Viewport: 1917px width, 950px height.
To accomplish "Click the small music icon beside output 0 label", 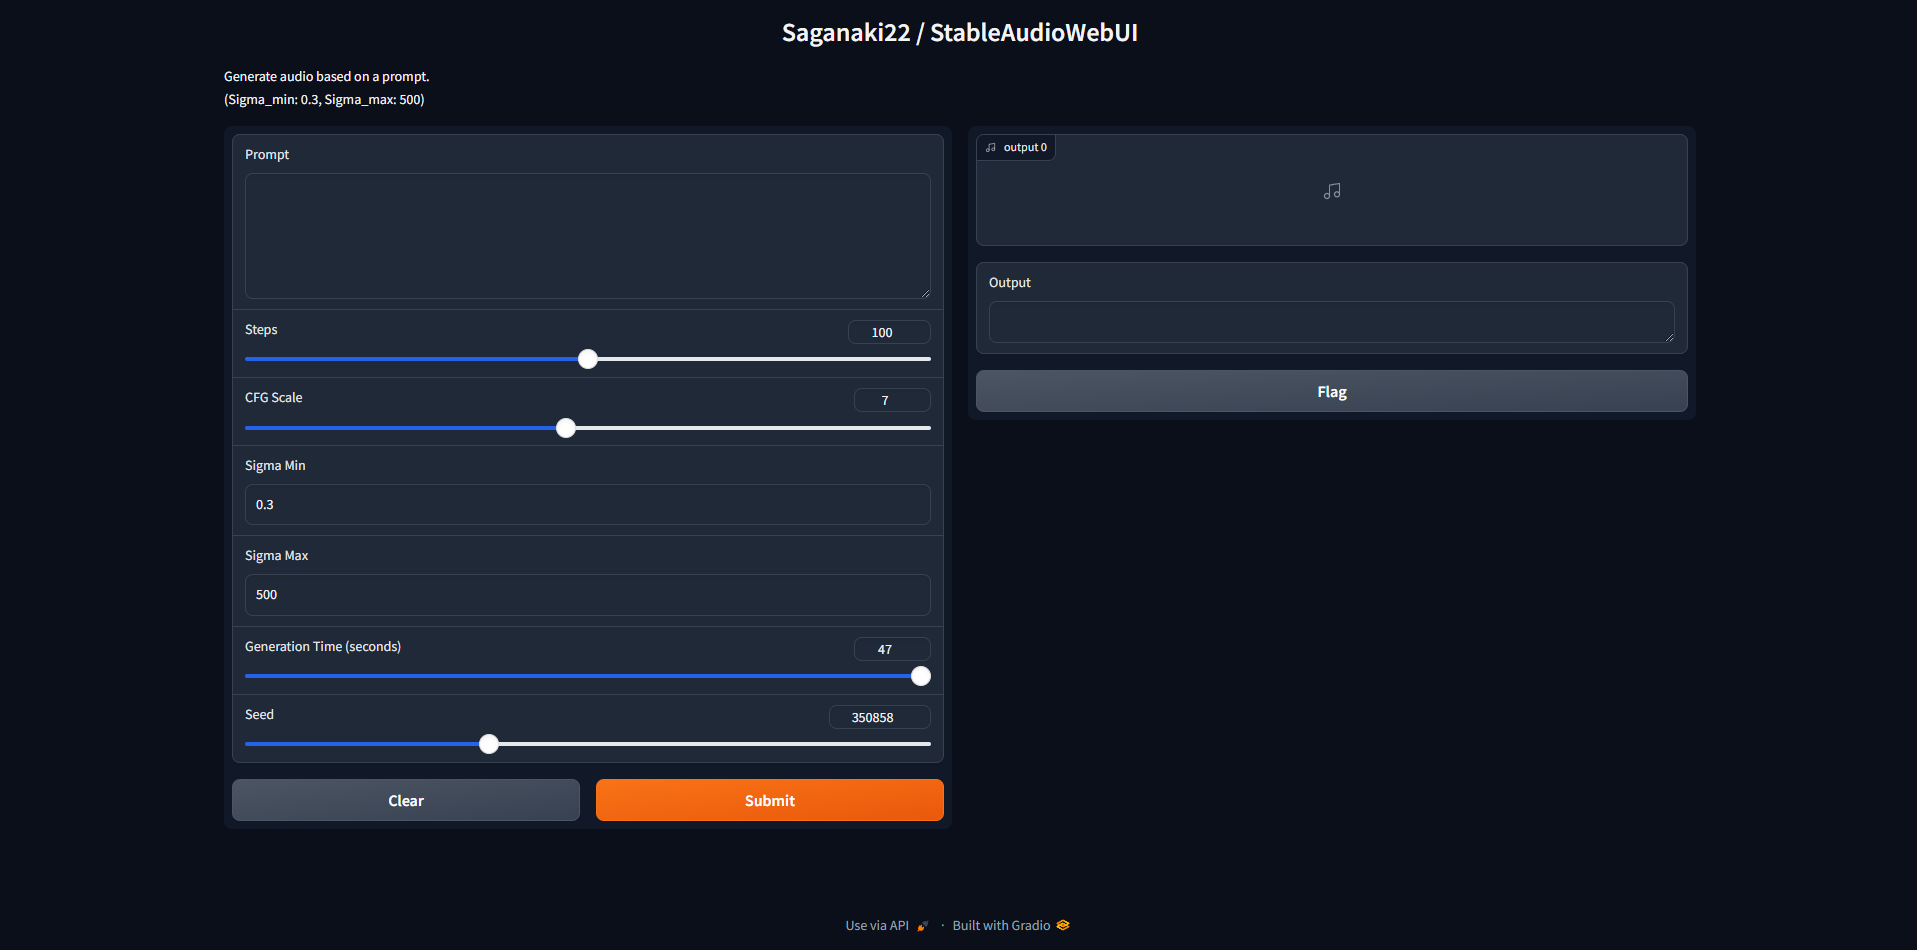I will 991,148.
